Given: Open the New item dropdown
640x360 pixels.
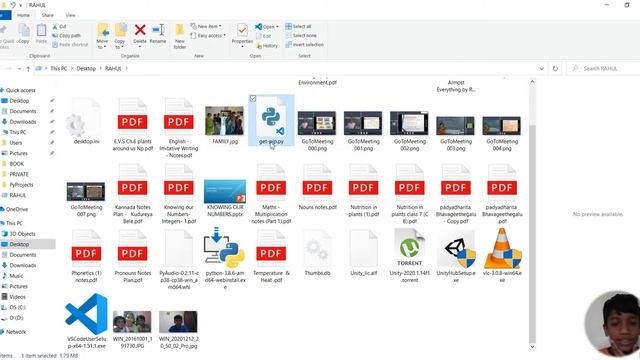Looking at the screenshot, I should click(206, 26).
